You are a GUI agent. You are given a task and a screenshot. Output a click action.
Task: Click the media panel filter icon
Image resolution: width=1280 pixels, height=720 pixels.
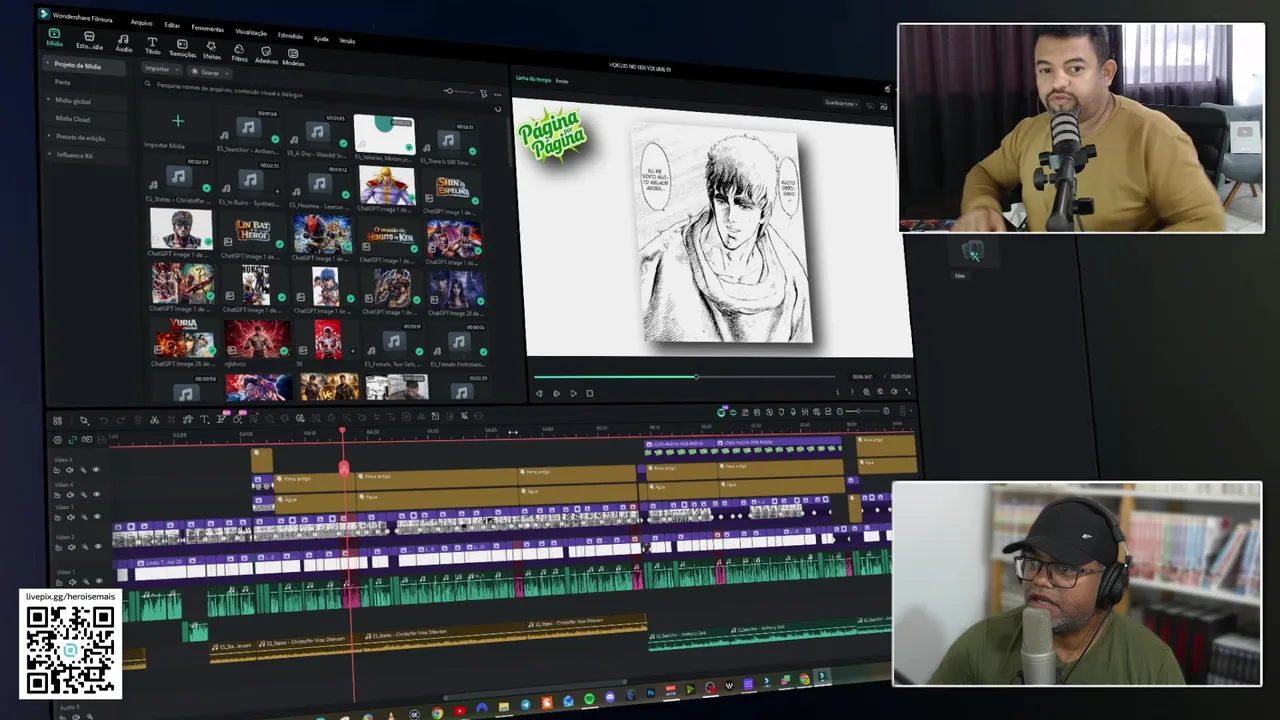pos(483,94)
